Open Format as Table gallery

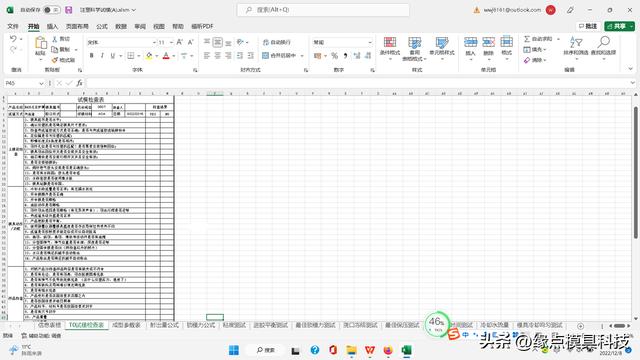click(x=414, y=48)
